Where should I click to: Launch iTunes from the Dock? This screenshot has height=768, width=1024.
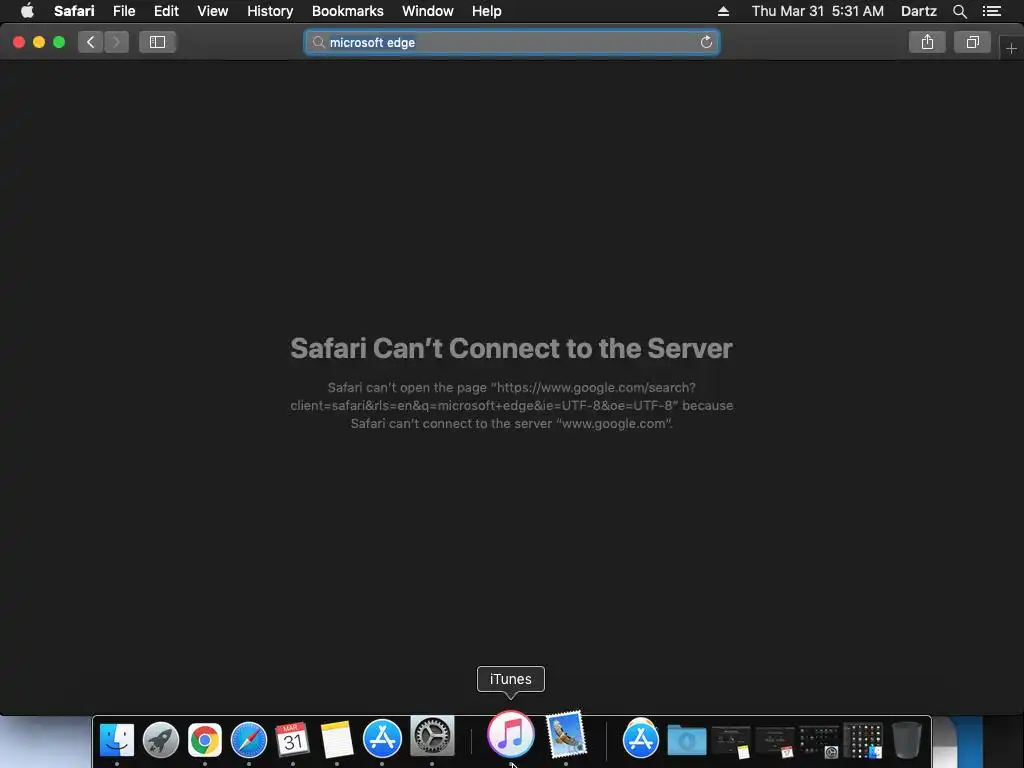(511, 734)
